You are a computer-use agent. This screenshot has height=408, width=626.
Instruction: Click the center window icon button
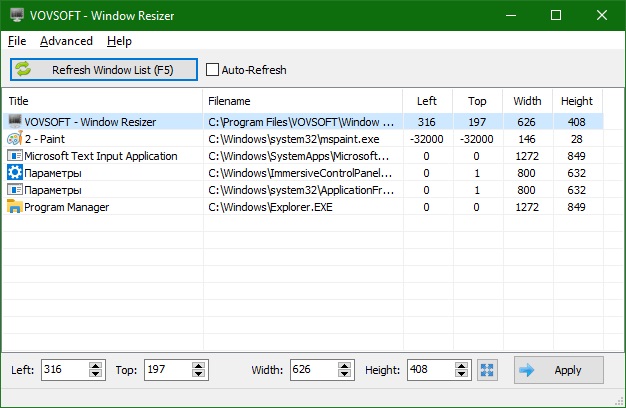[487, 370]
